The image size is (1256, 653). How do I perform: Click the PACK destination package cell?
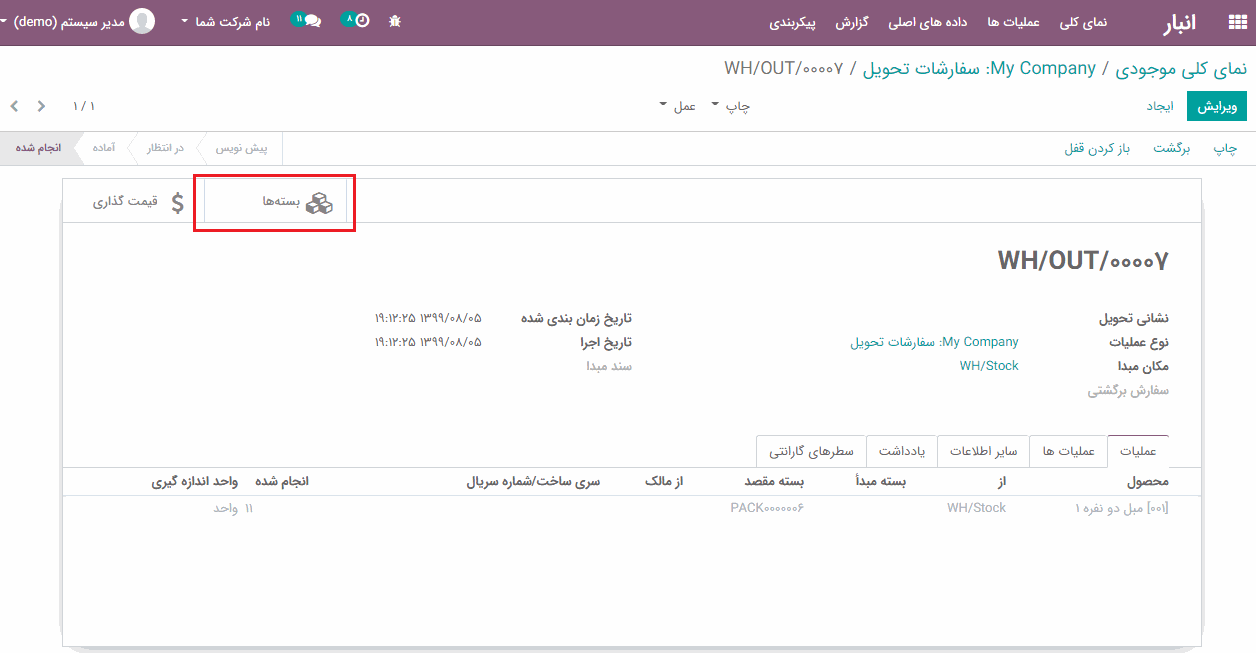767,508
